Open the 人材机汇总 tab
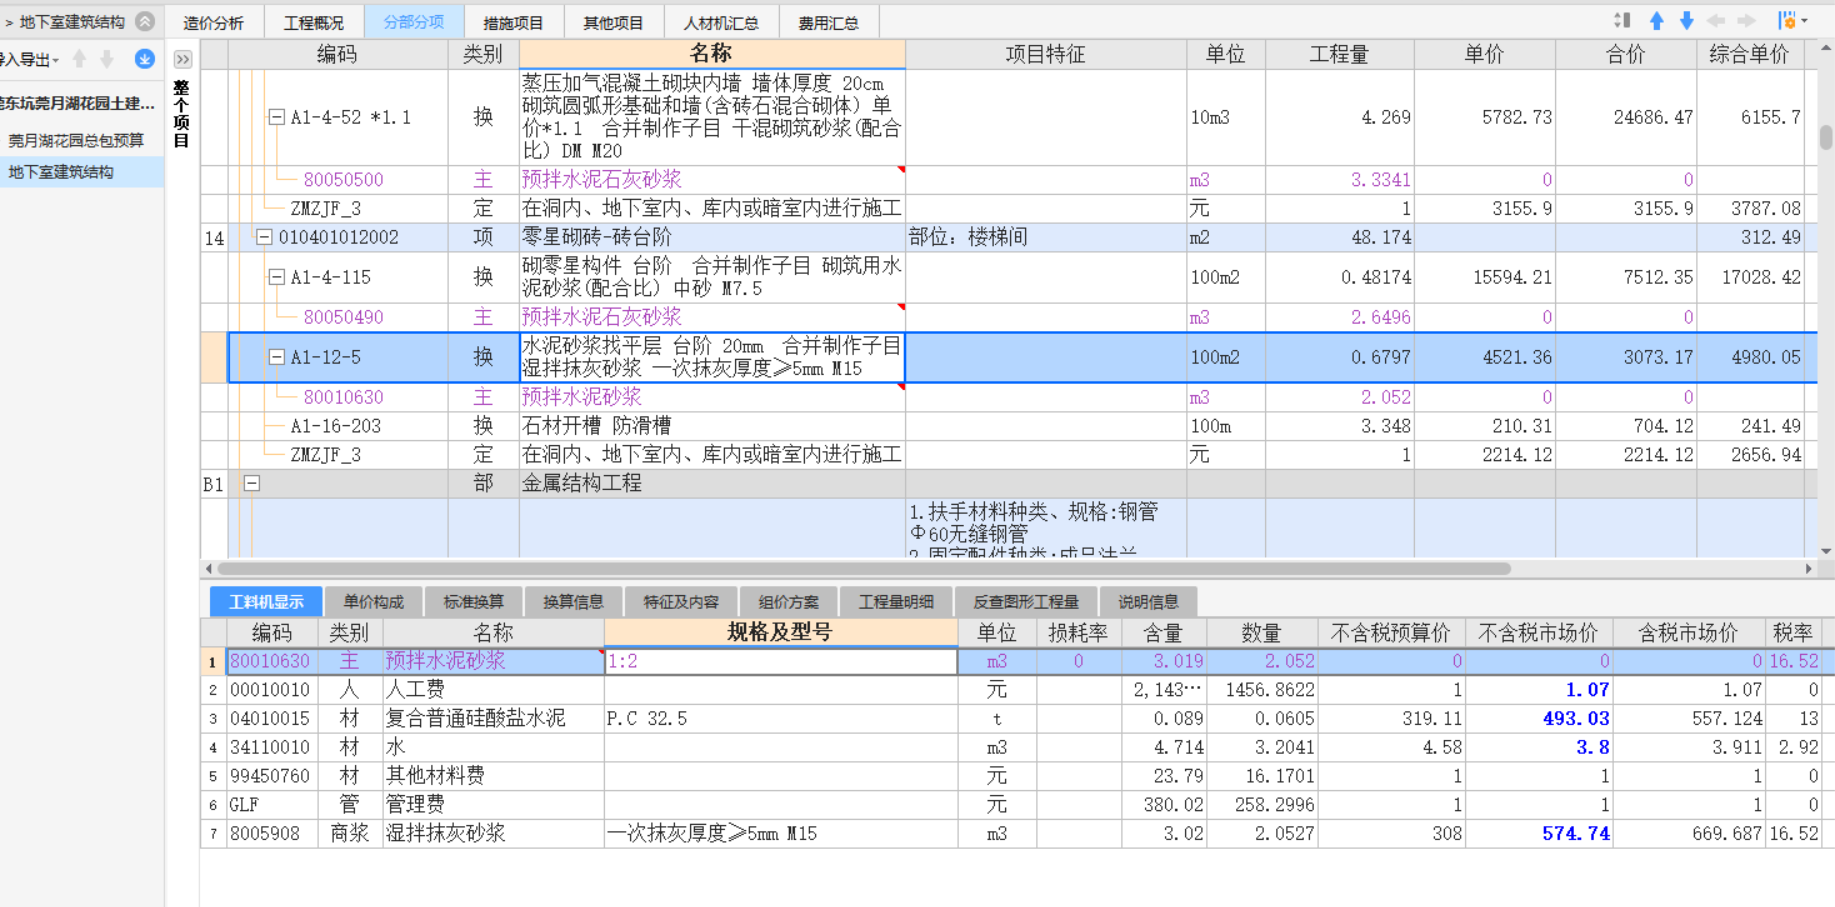Viewport: 1835px width, 907px height. click(x=720, y=22)
